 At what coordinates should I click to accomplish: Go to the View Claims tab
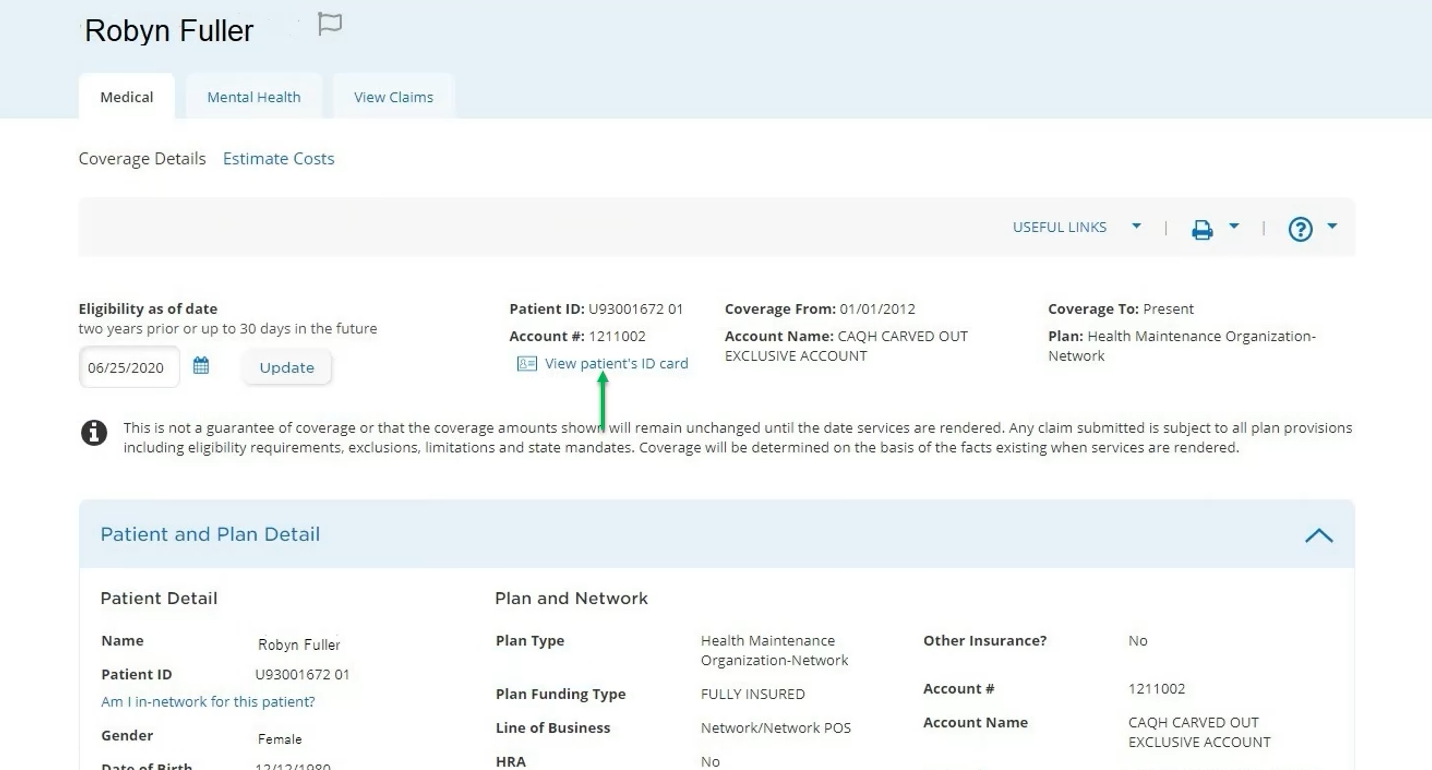pos(393,97)
